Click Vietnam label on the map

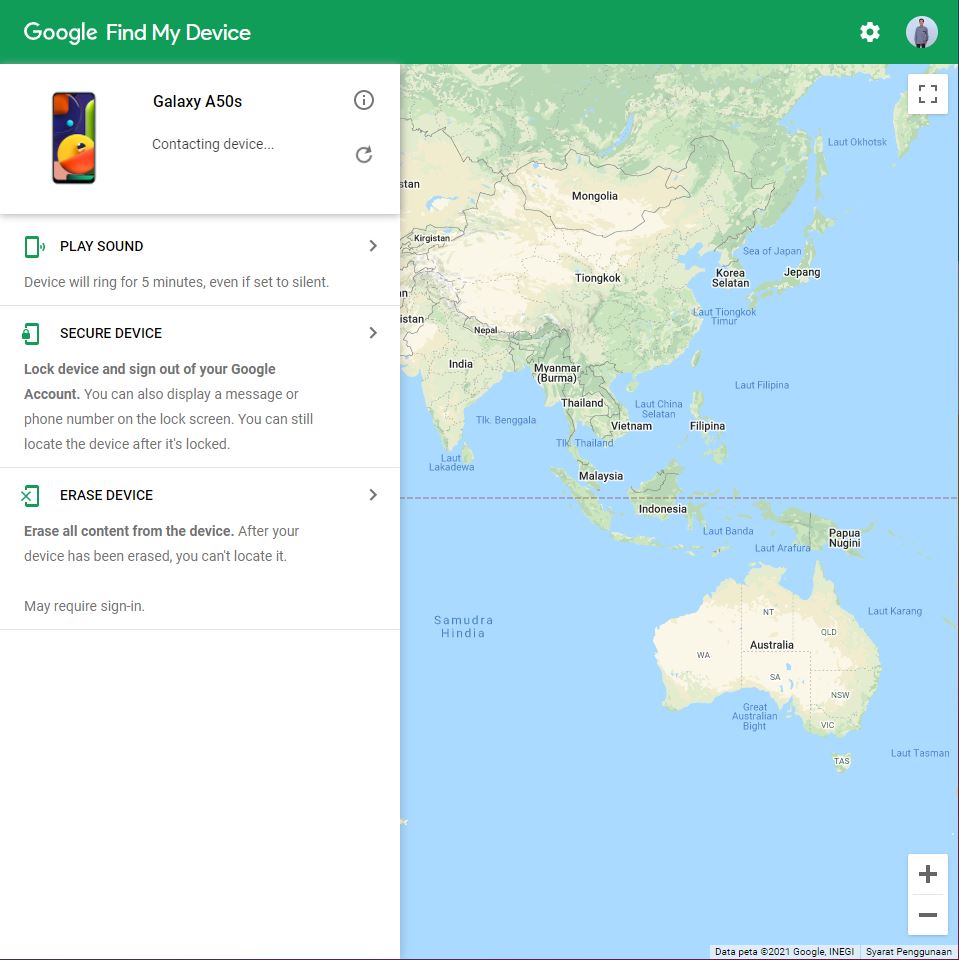[x=631, y=426]
